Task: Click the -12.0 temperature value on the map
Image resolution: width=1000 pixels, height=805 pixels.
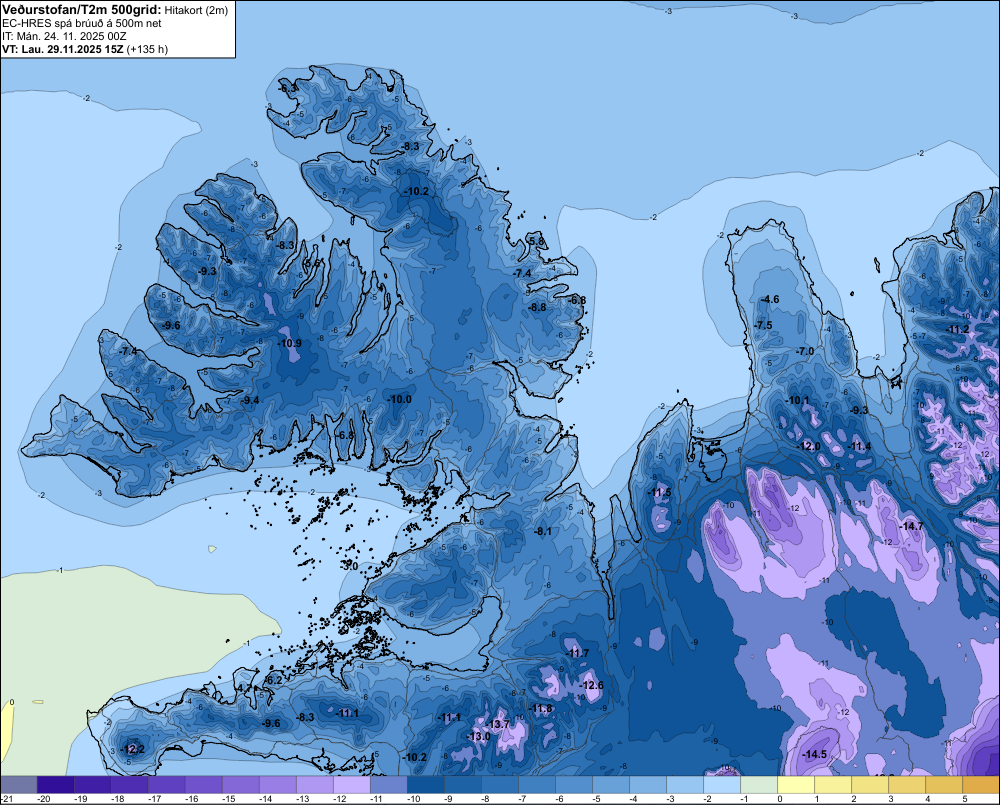Action: point(809,447)
